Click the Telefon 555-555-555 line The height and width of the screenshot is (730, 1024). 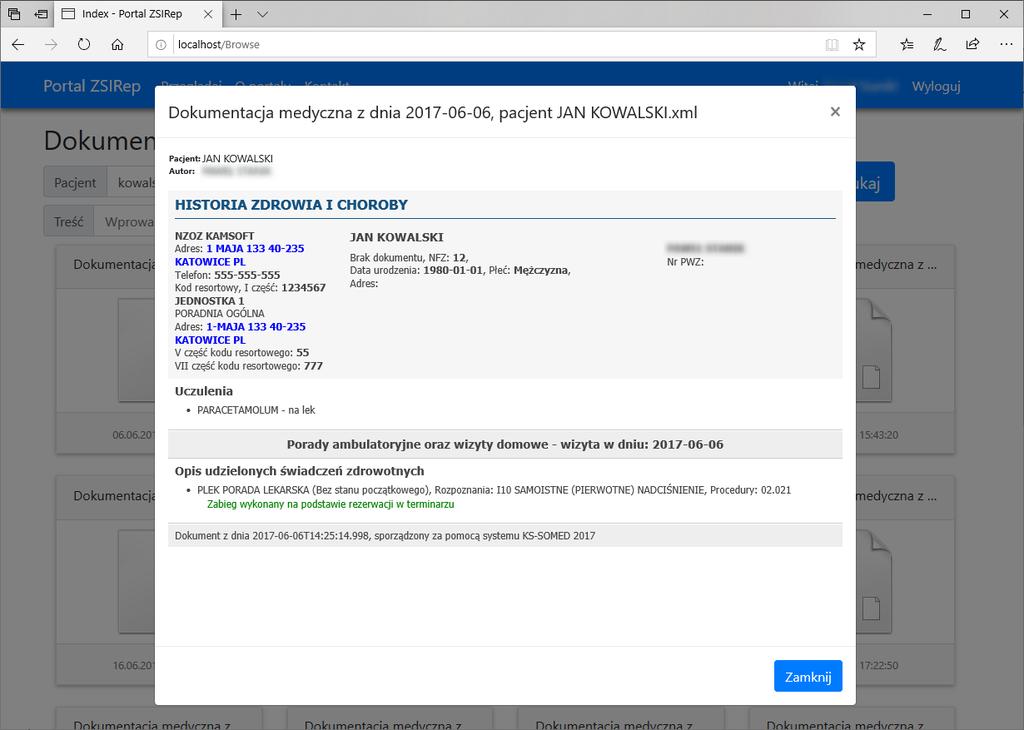pyautogui.click(x=227, y=275)
